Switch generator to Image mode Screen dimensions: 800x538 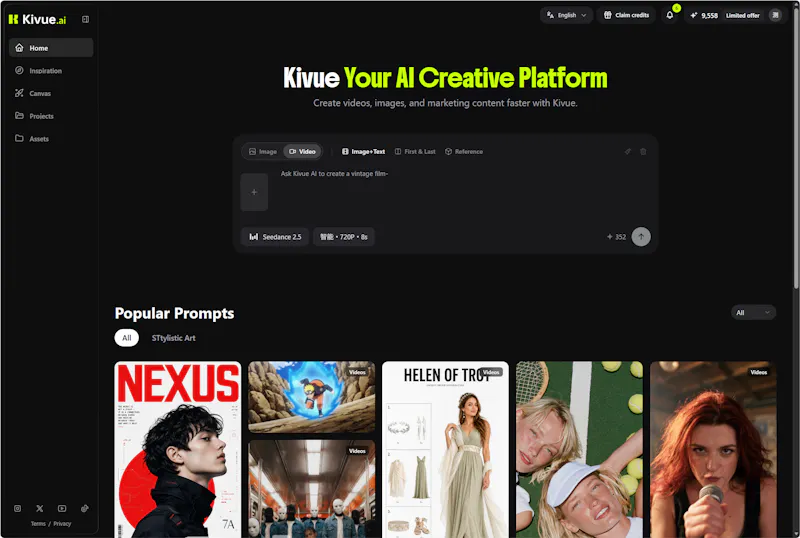263,152
